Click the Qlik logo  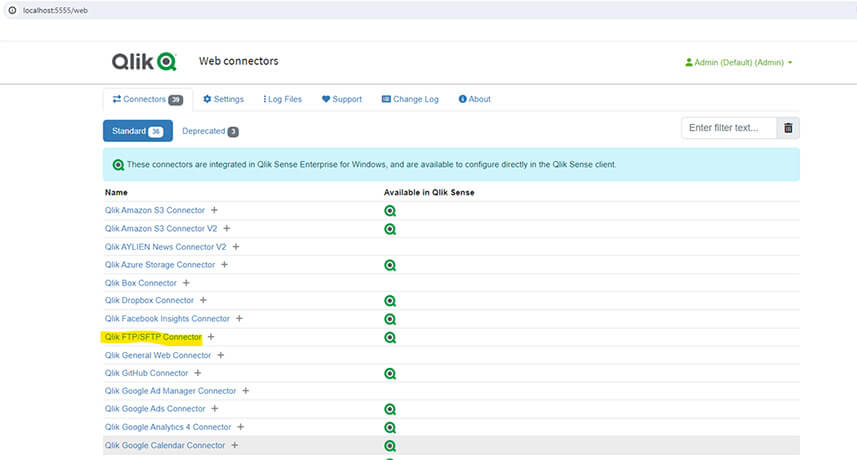(x=144, y=61)
